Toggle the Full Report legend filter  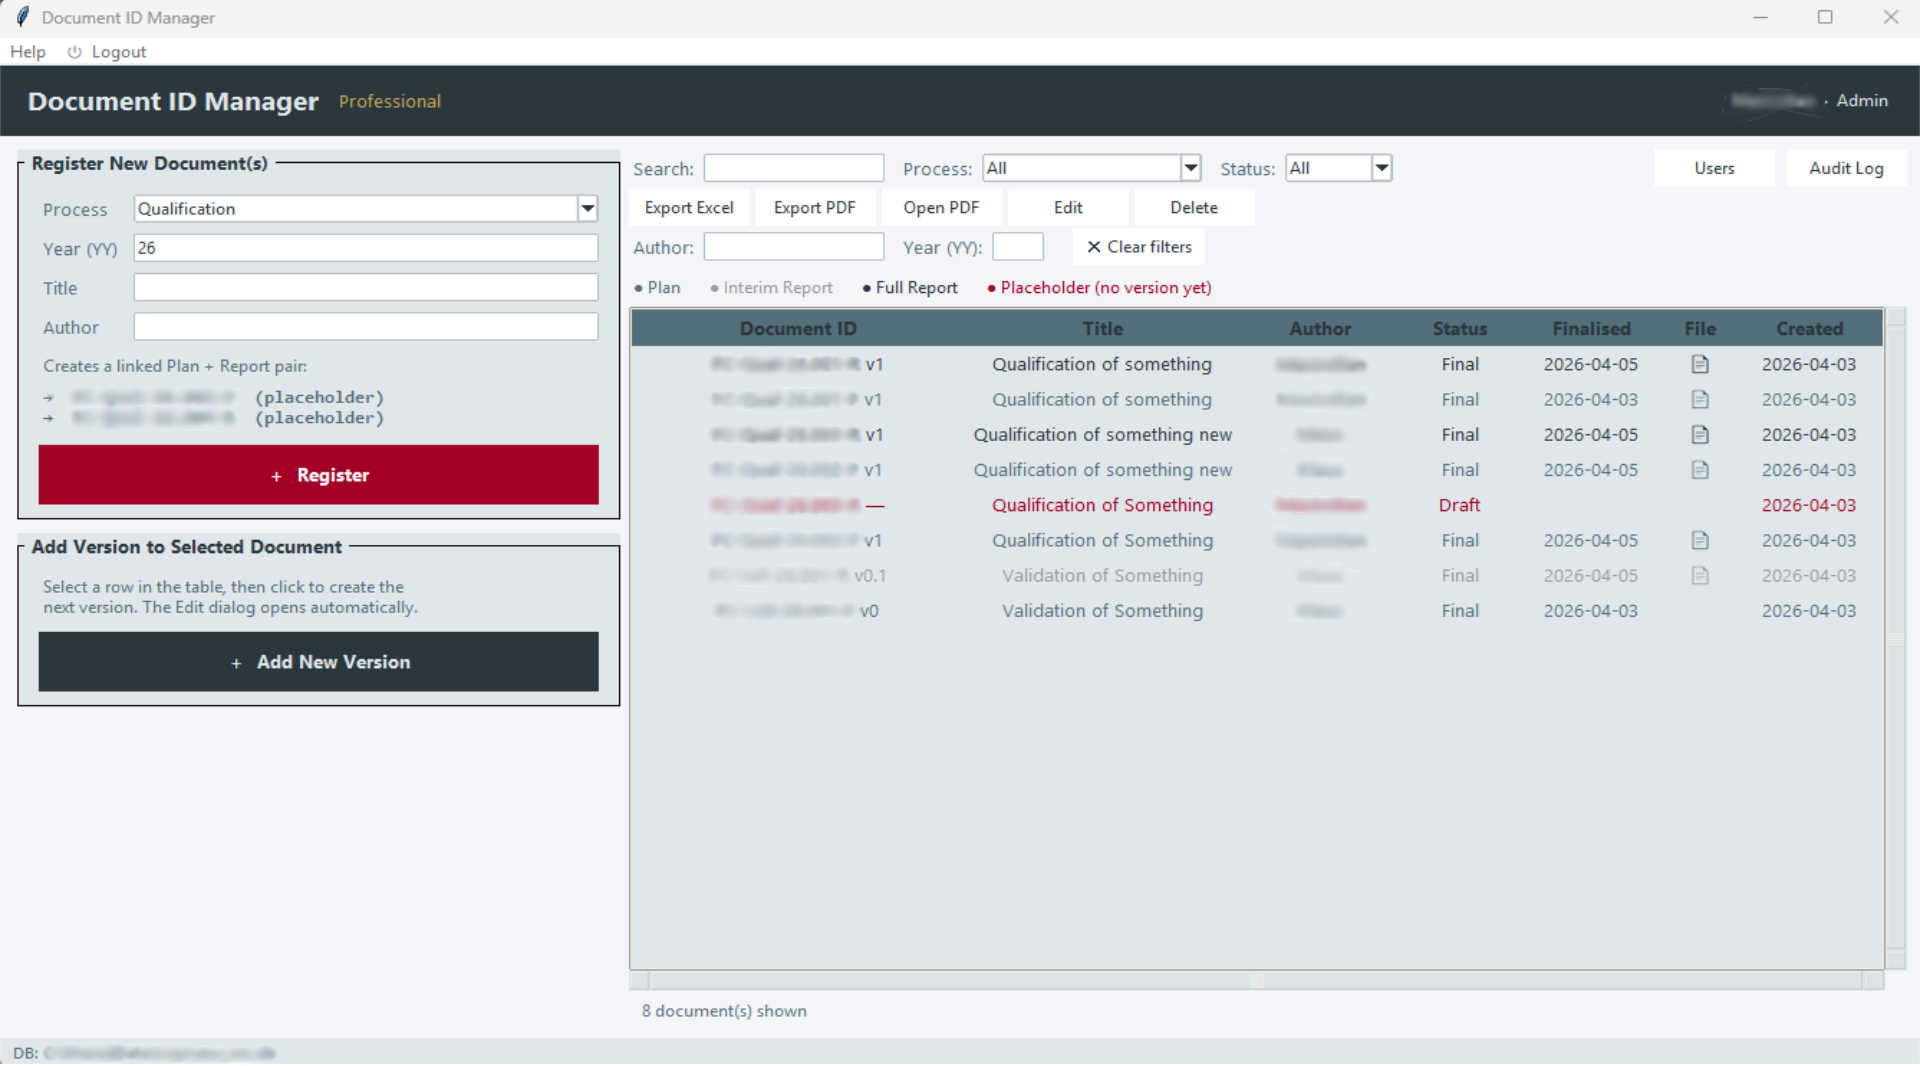point(909,287)
